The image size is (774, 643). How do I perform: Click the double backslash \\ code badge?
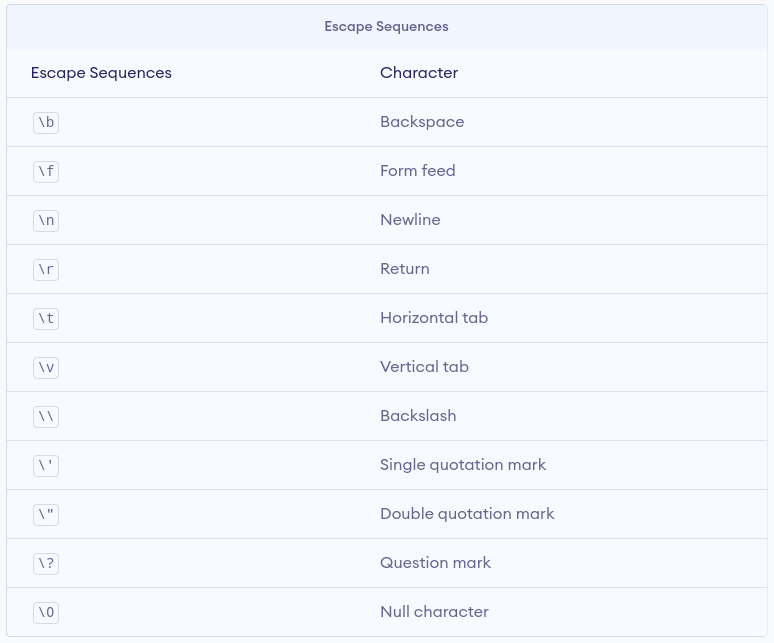coord(46,417)
